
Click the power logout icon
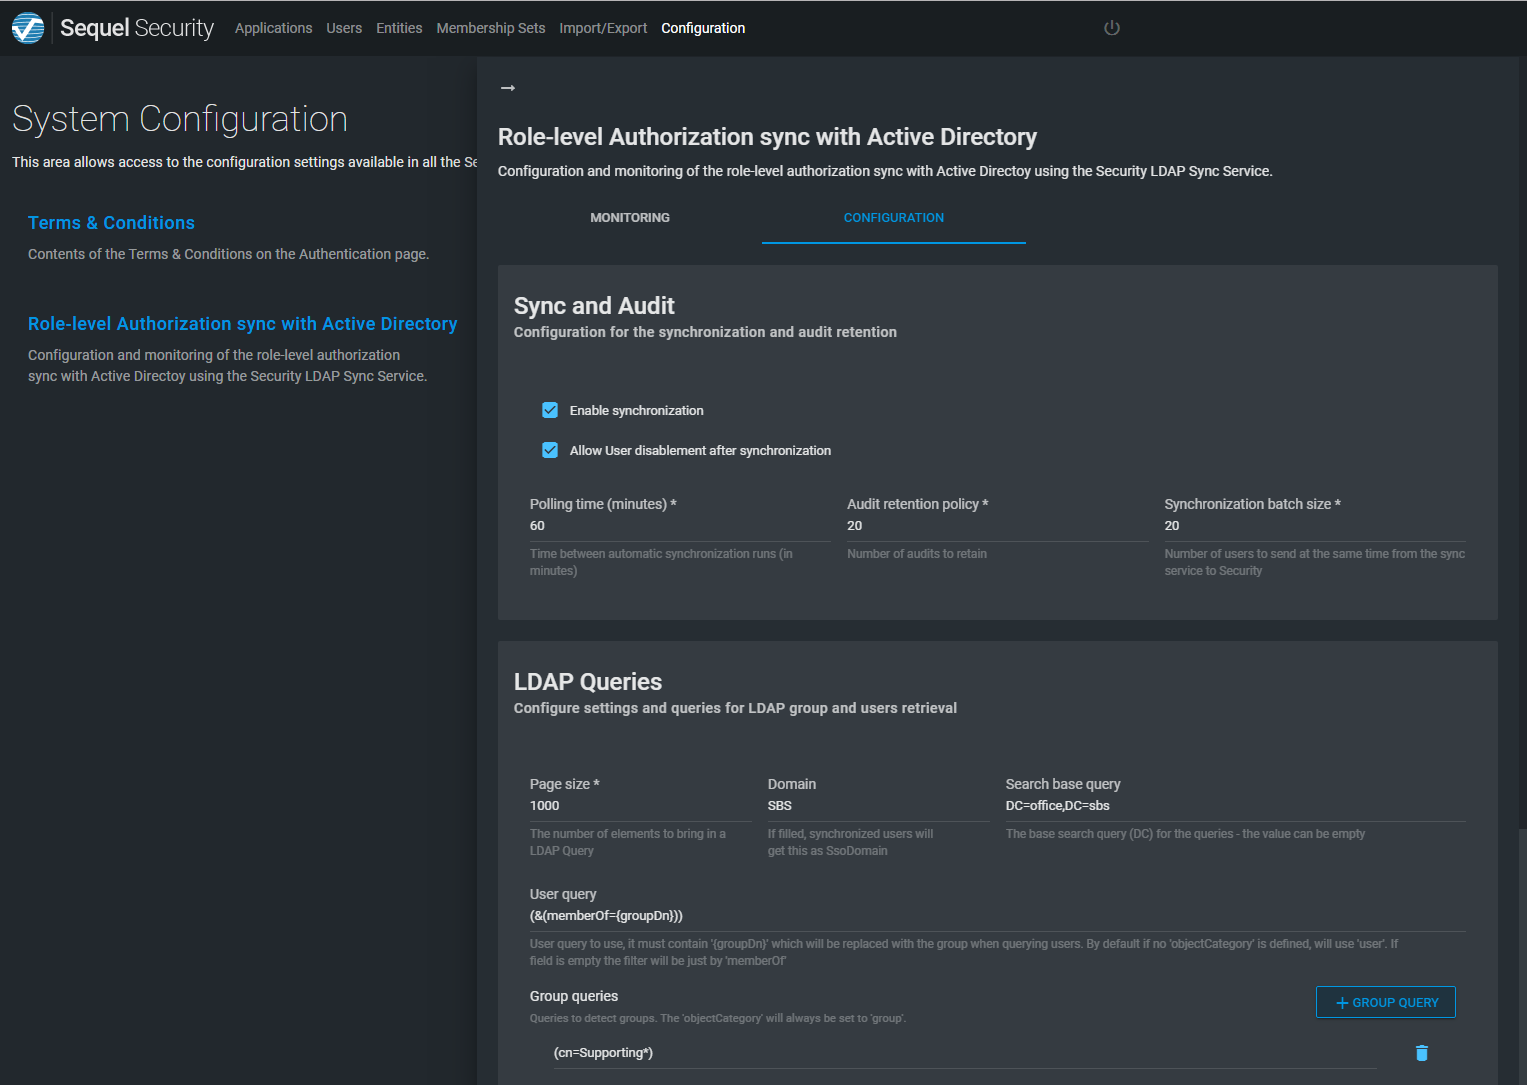[x=1111, y=28]
